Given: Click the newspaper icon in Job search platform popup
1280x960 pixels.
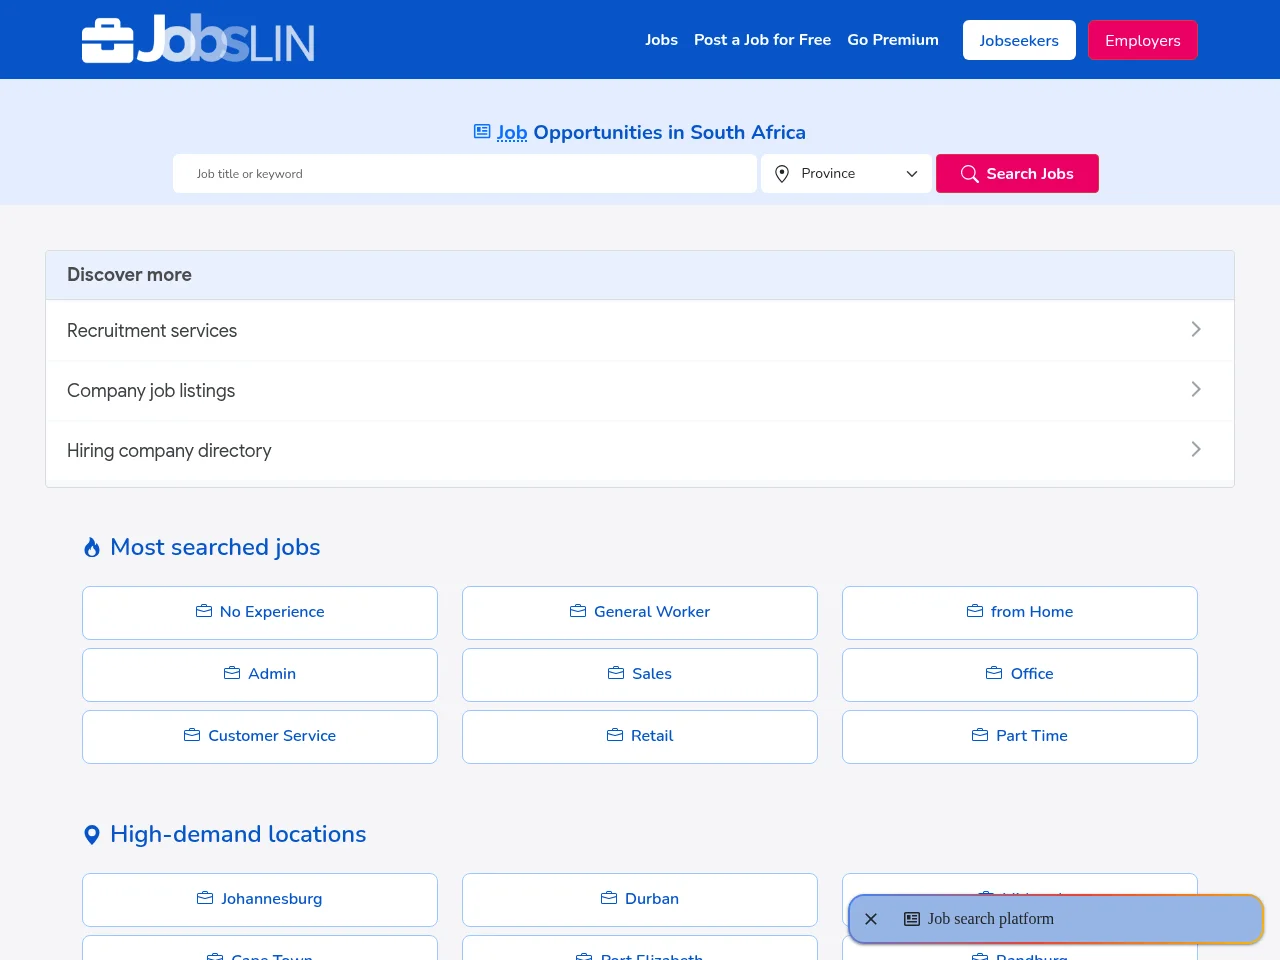Looking at the screenshot, I should (912, 919).
